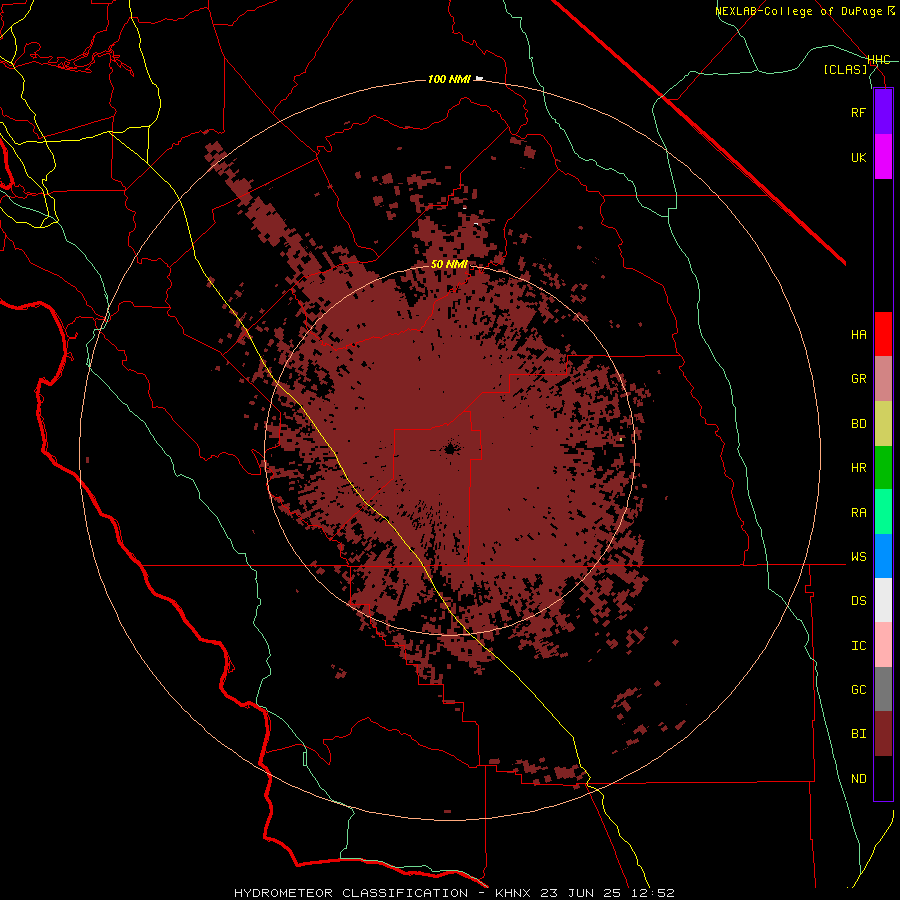900x900 pixels.
Task: Select the GC gray legend swatch
Action: point(883,689)
